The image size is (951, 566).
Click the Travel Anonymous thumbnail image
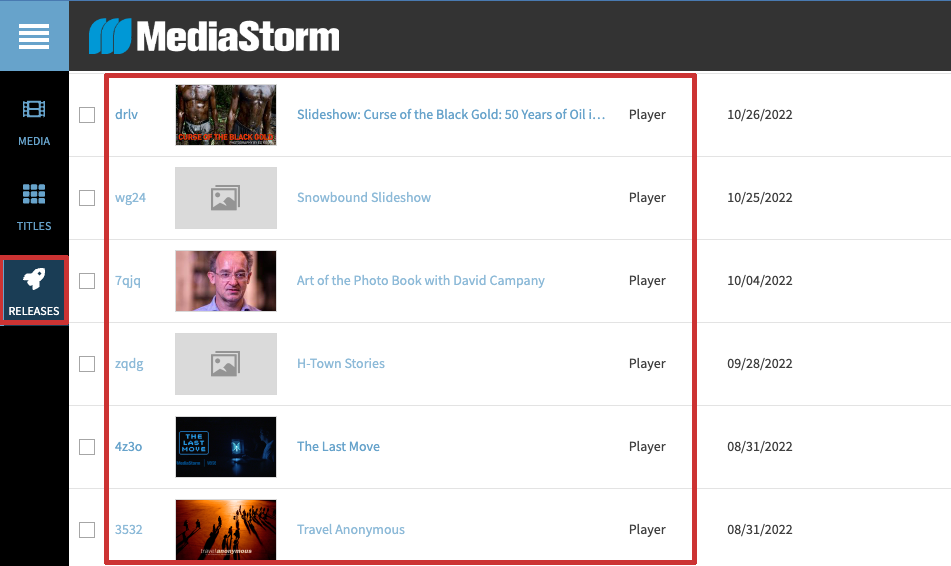tap(225, 530)
